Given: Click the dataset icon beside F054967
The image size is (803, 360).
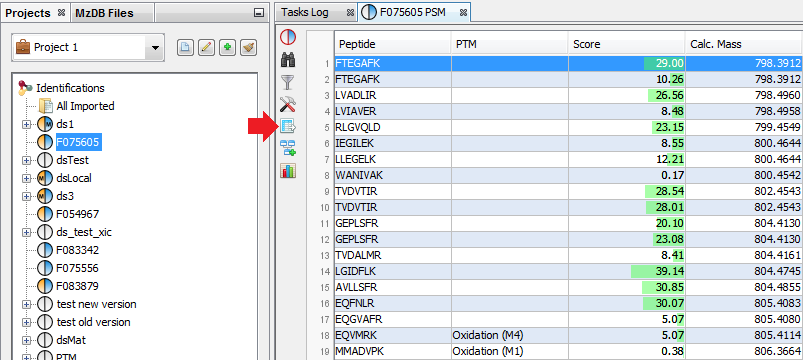Looking at the screenshot, I should click(45, 214).
